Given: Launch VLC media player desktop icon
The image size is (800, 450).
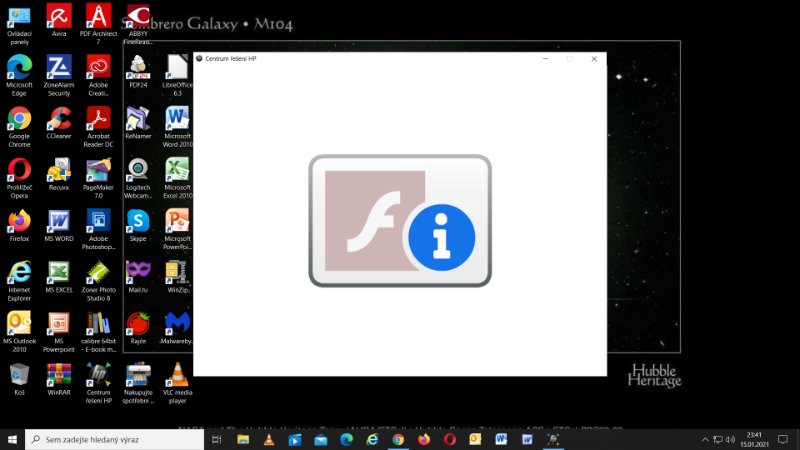Looking at the screenshot, I should tap(178, 383).
